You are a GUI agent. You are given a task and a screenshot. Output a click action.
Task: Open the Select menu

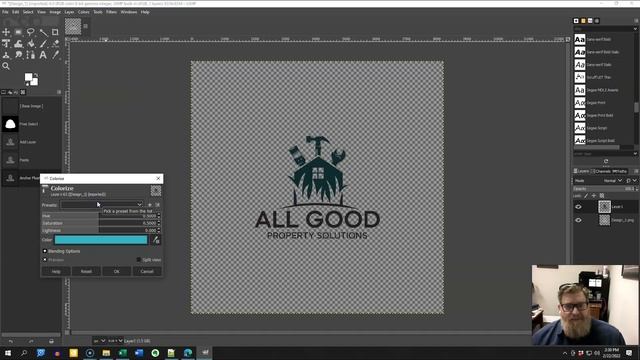coord(28,12)
